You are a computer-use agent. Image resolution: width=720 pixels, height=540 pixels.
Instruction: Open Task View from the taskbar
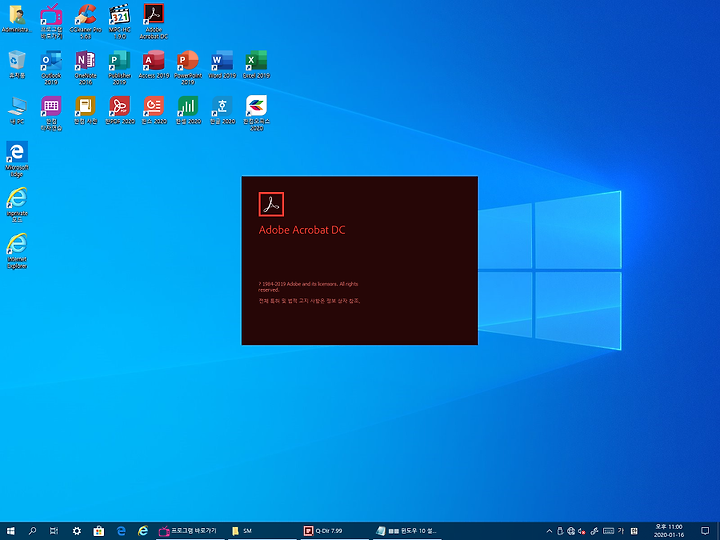pyautogui.click(x=54, y=531)
